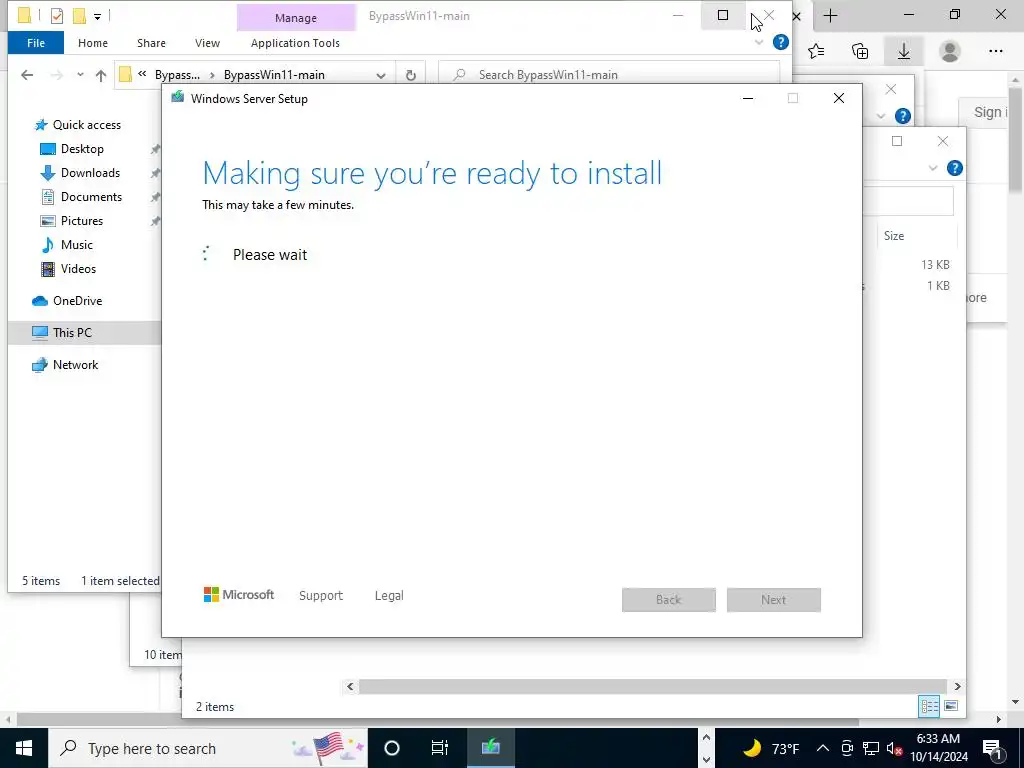Click the Search BypassWin11-main field

(609, 75)
